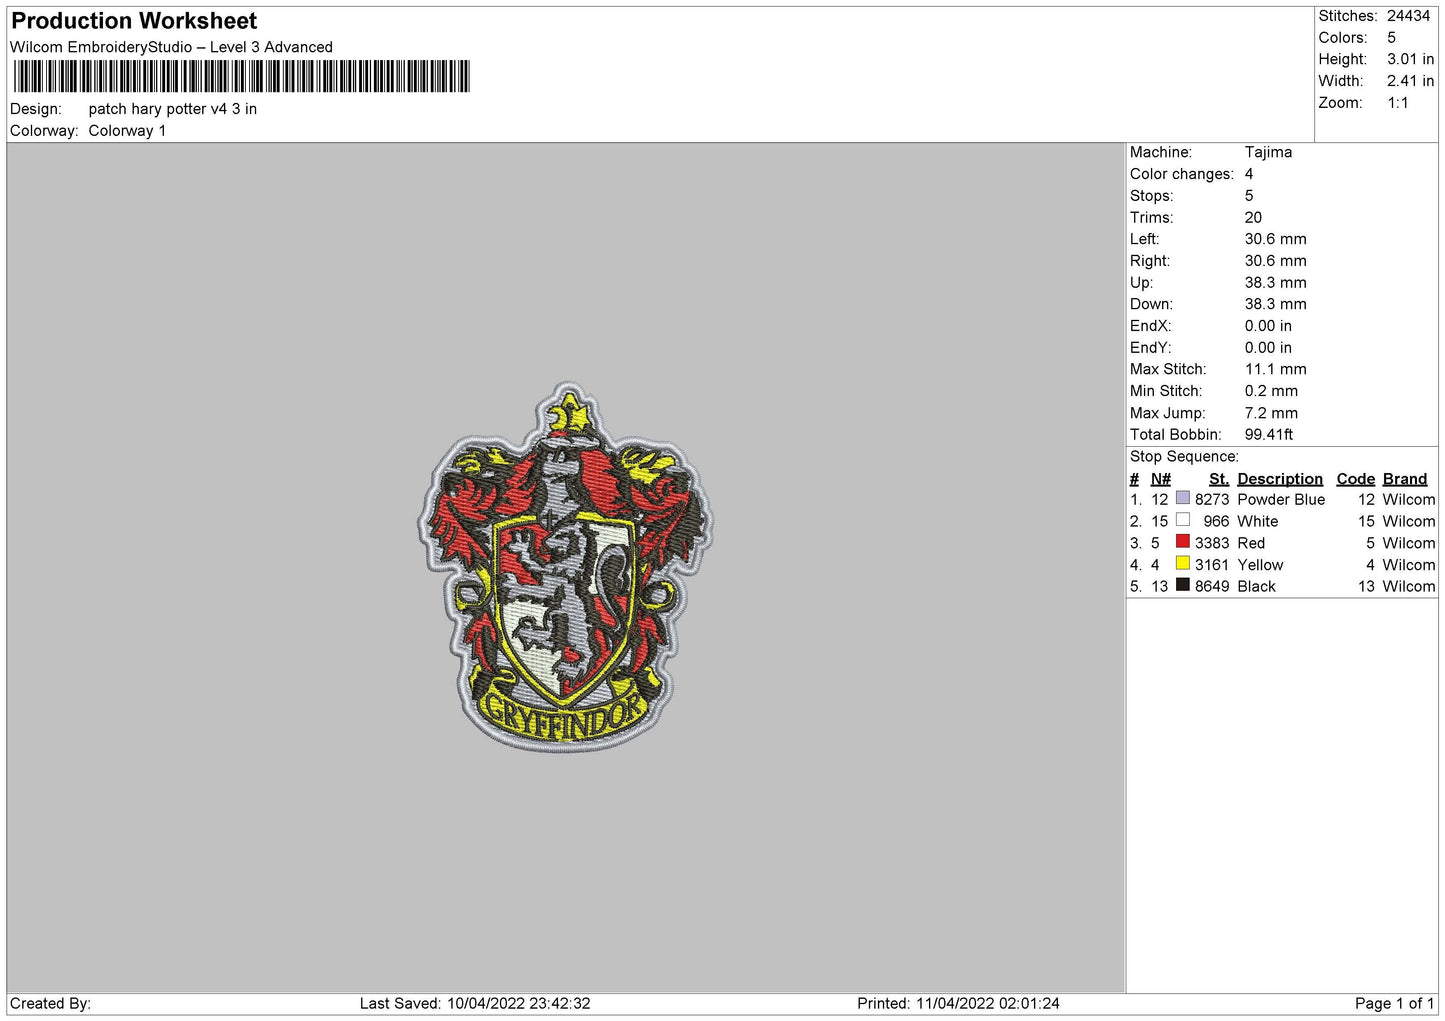This screenshot has width=1445, height=1021.
Task: Select stitch count "8273" in Powder Blue row
Action: click(x=1212, y=500)
